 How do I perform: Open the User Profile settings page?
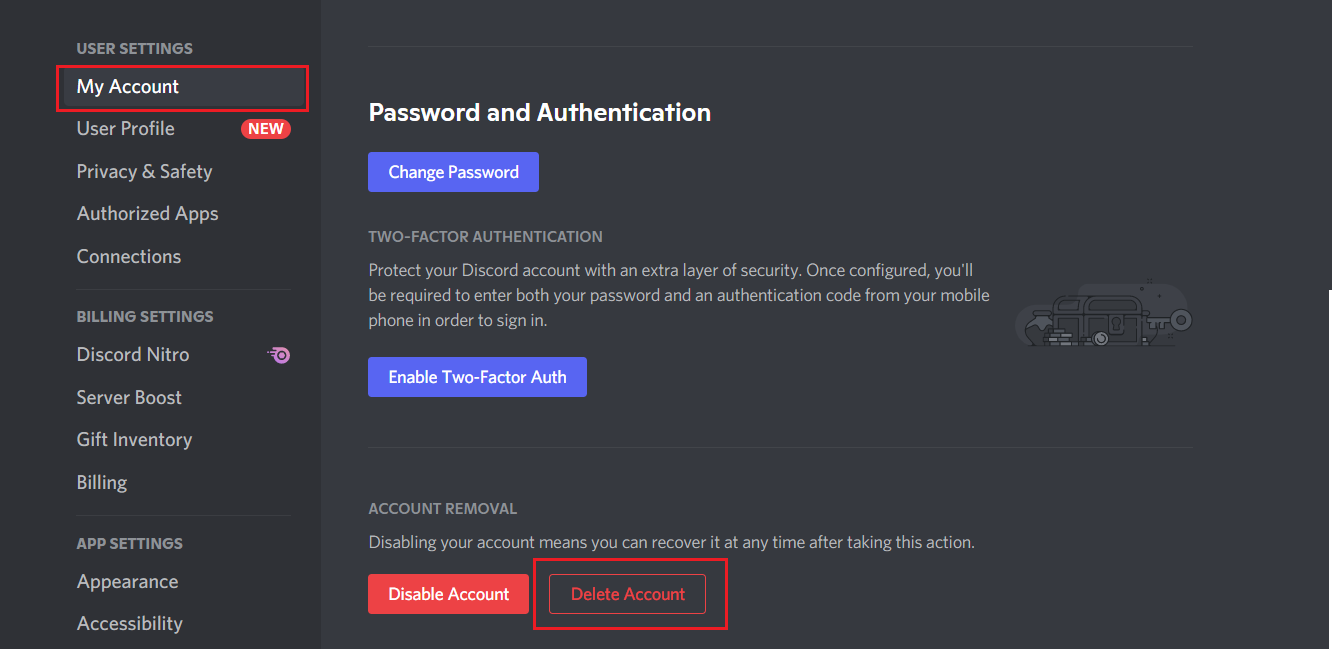click(125, 128)
